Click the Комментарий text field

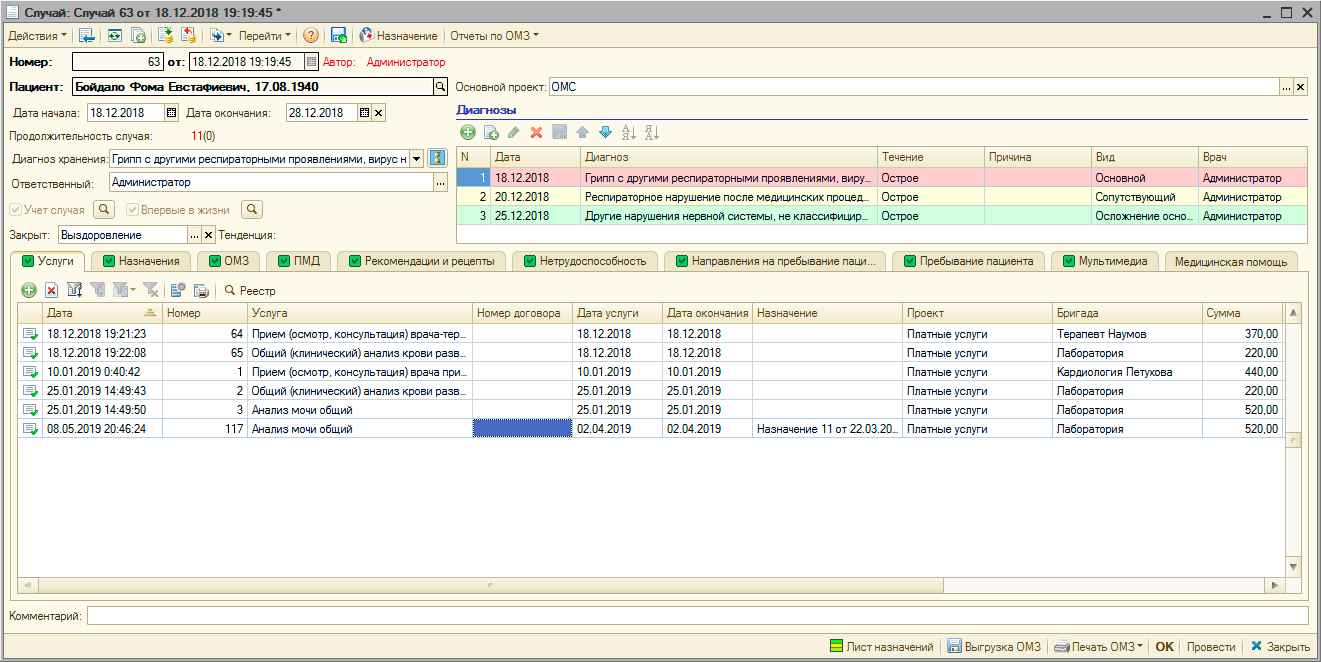pos(696,616)
